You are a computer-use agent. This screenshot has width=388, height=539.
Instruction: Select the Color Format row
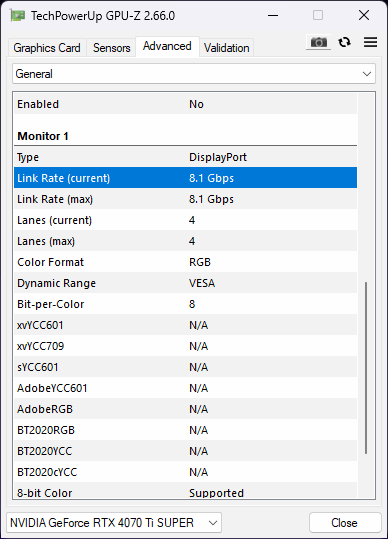tap(186, 262)
